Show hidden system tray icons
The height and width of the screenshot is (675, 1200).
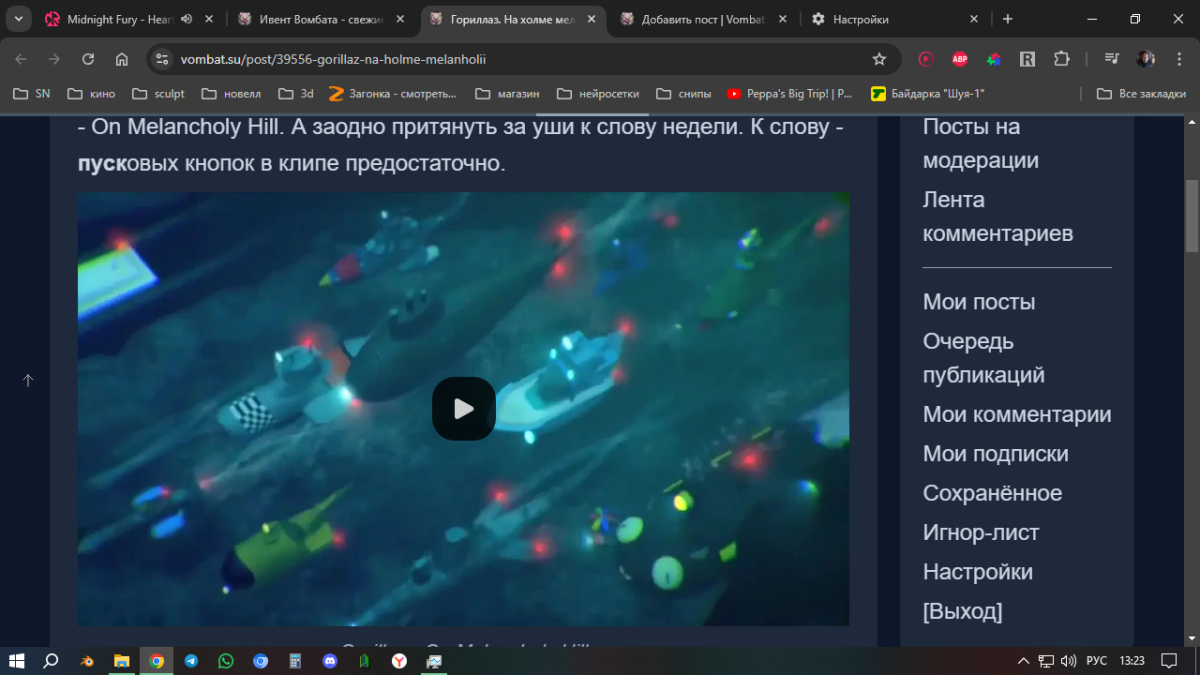[1023, 661]
